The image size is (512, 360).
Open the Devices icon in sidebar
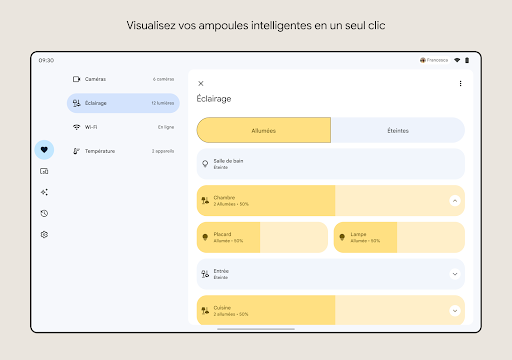point(44,171)
